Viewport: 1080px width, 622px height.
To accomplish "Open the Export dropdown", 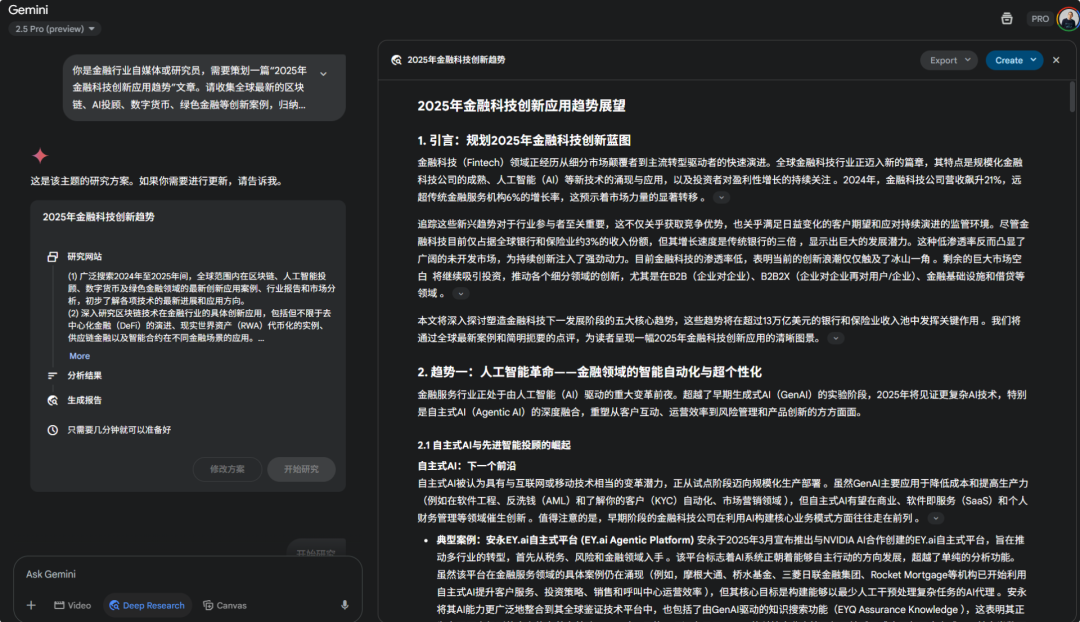I will click(948, 60).
